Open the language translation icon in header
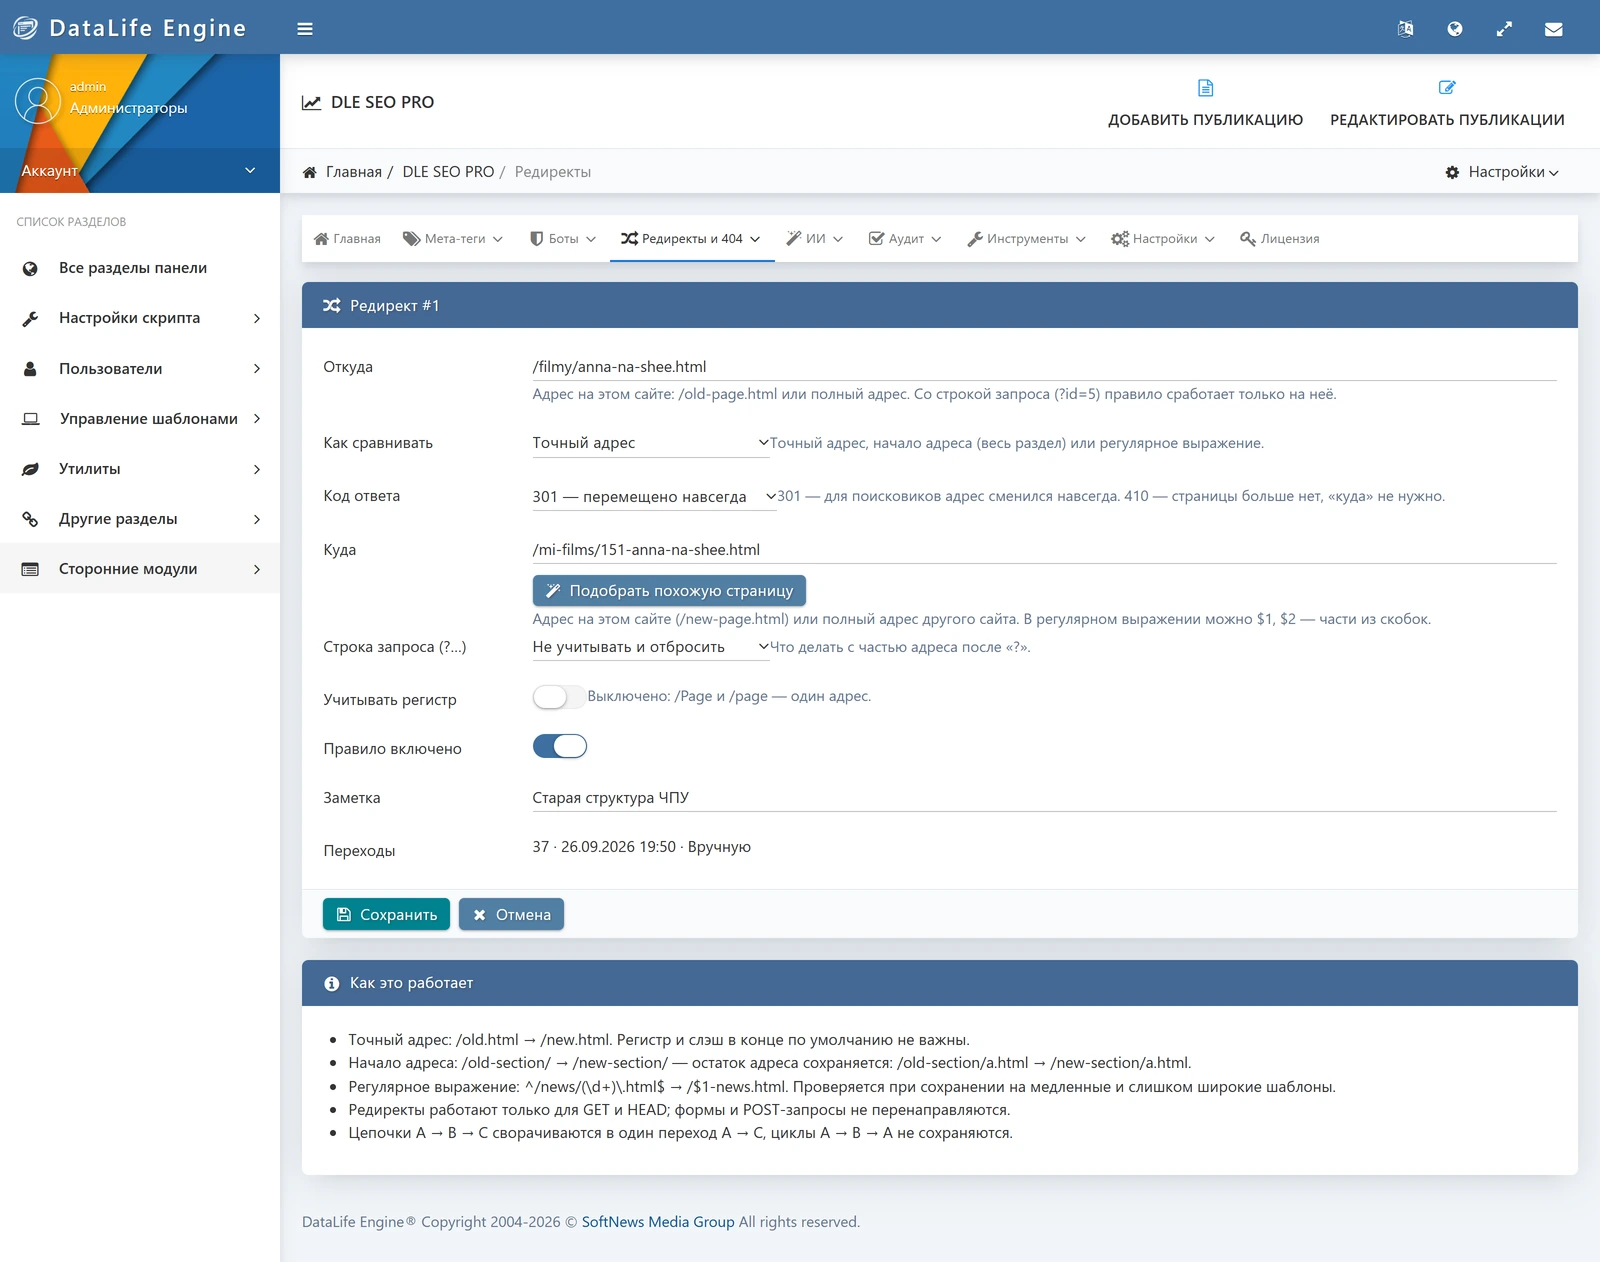Image resolution: width=1600 pixels, height=1262 pixels. tap(1405, 29)
